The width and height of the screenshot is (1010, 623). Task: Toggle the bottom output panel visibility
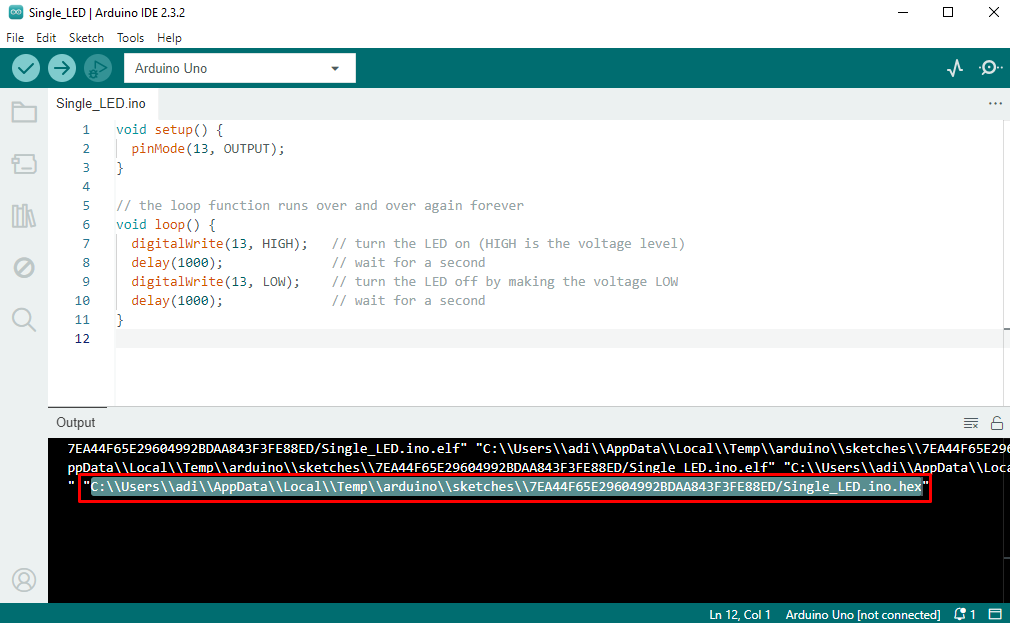point(995,614)
